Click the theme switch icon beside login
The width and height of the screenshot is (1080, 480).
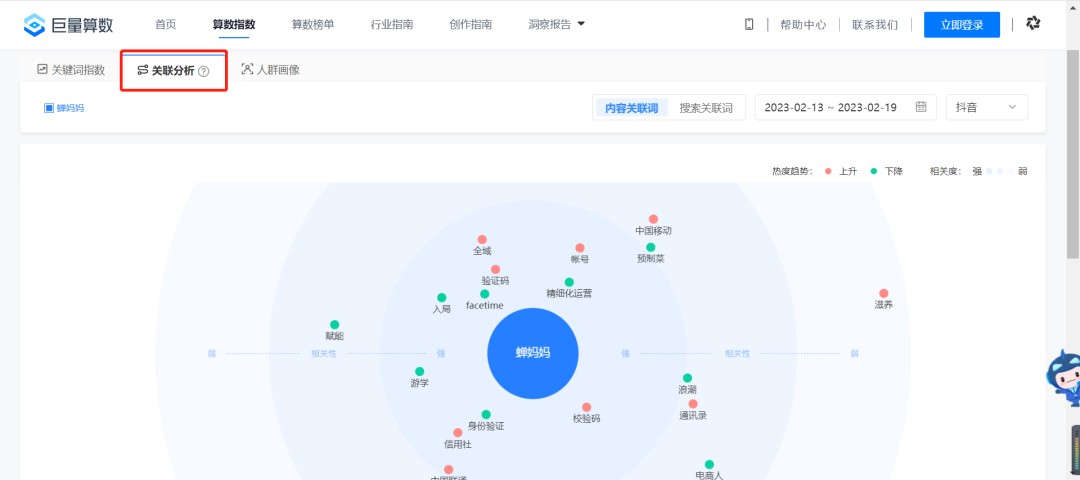point(1032,24)
